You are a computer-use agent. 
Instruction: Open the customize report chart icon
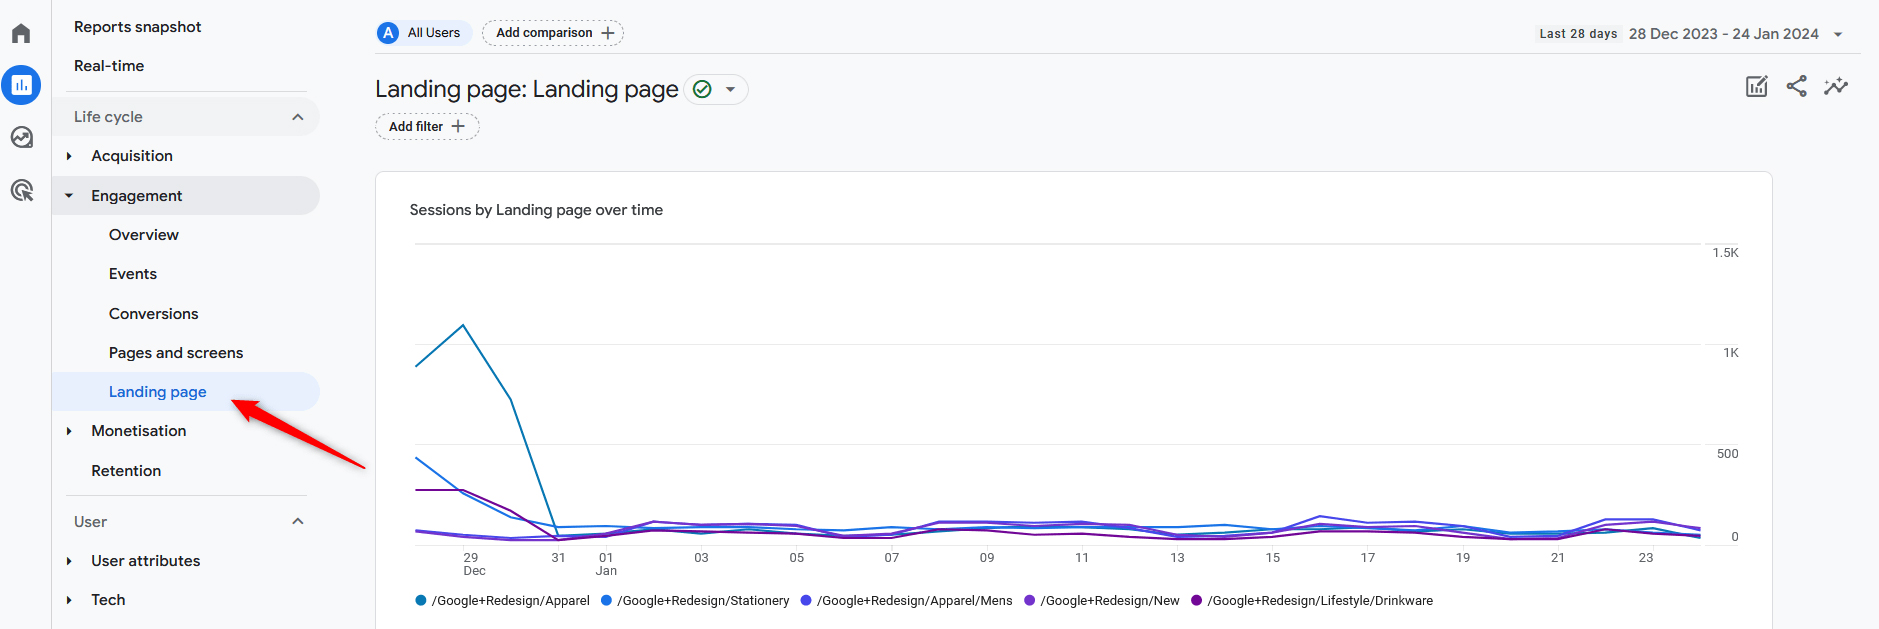tap(1757, 86)
